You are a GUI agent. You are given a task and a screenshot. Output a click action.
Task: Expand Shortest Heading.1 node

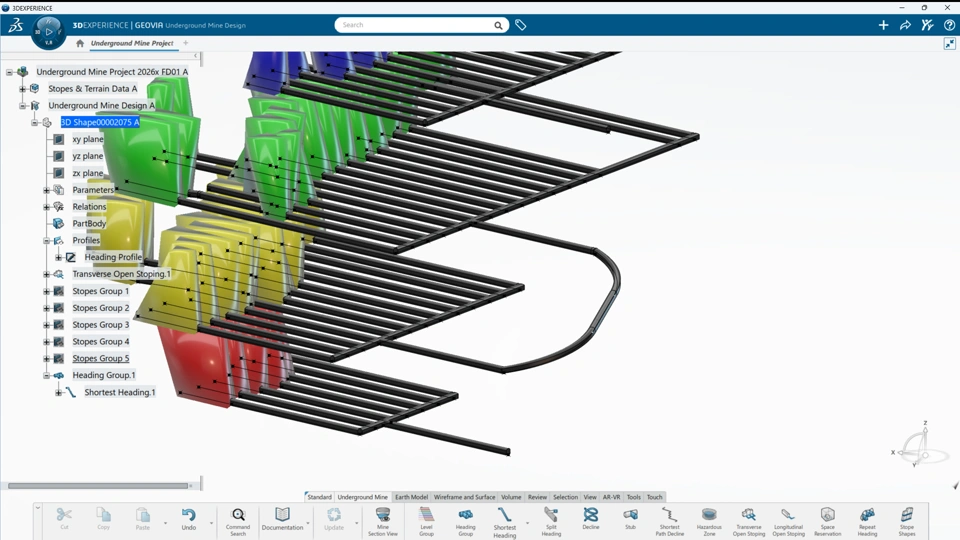pyautogui.click(x=59, y=392)
